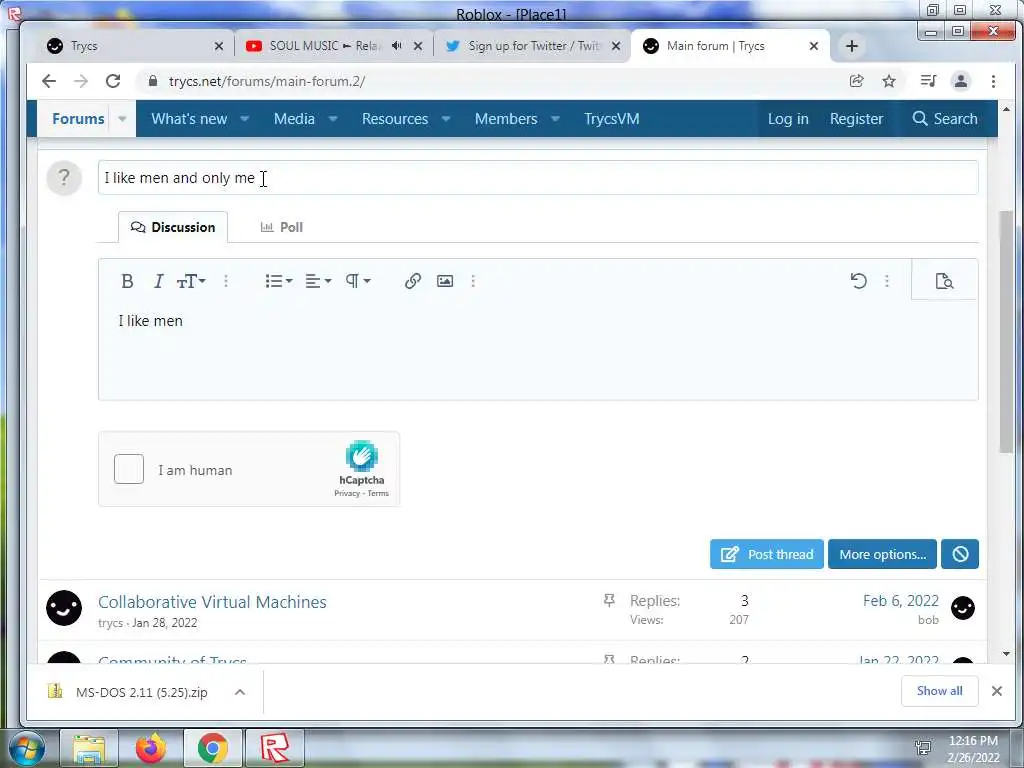Expand the Media dropdown arrow
This screenshot has height=768, width=1024.
(x=332, y=119)
